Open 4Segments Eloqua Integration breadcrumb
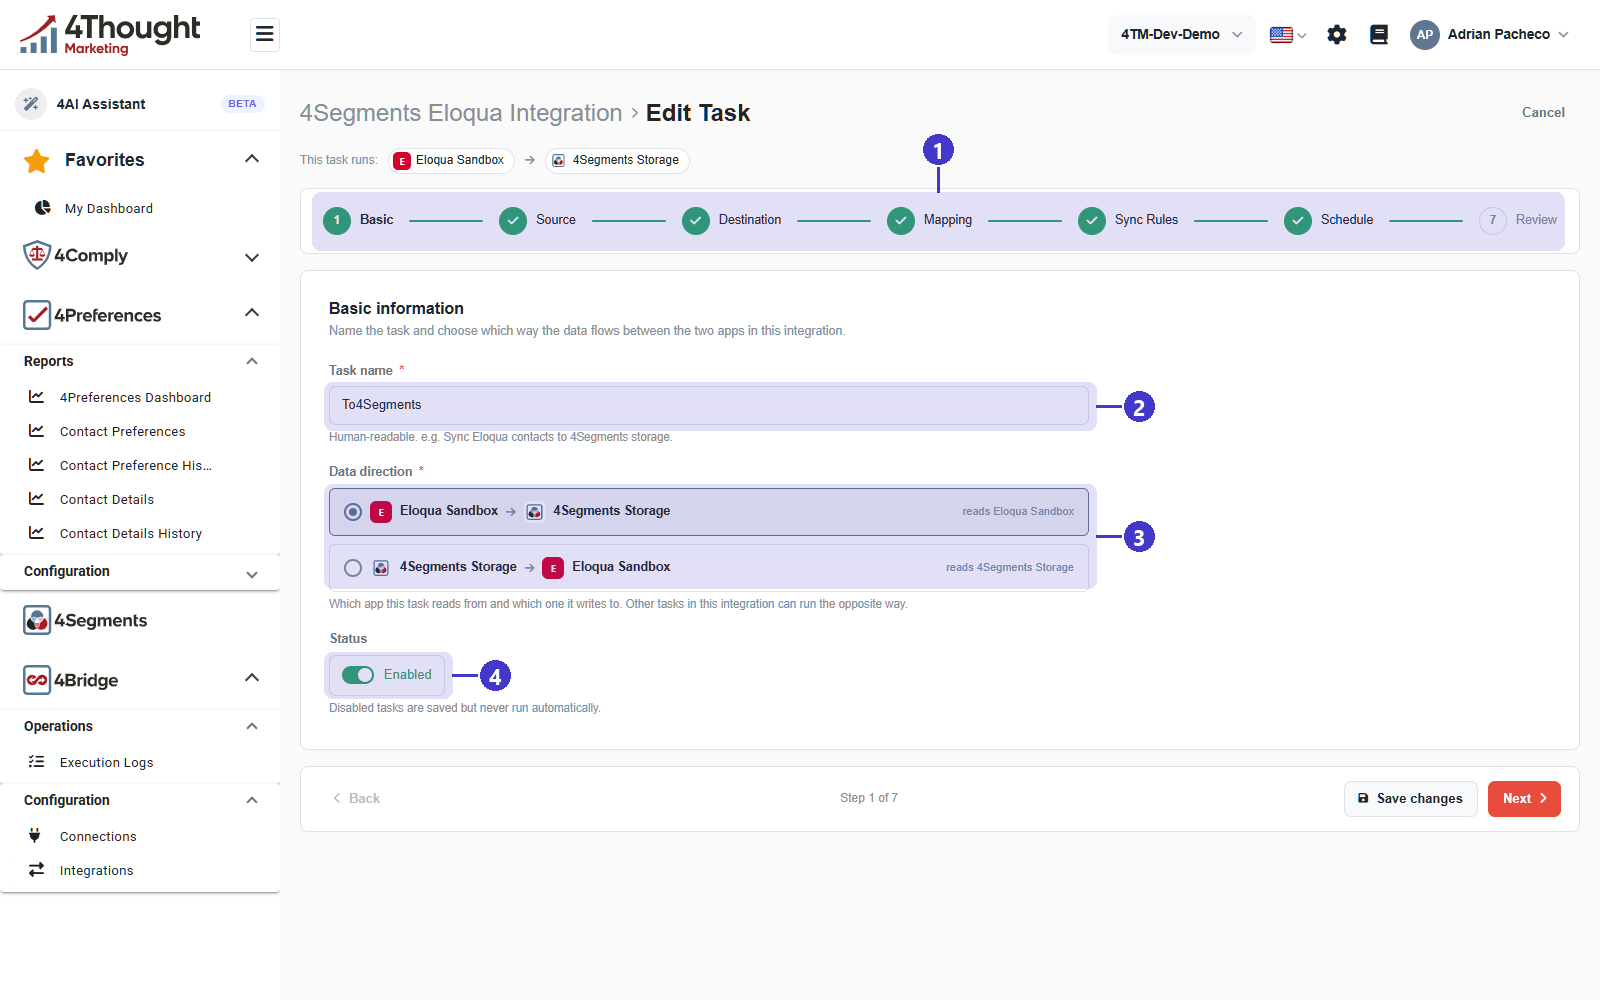Viewport: 1600px width, 1000px height. (461, 113)
